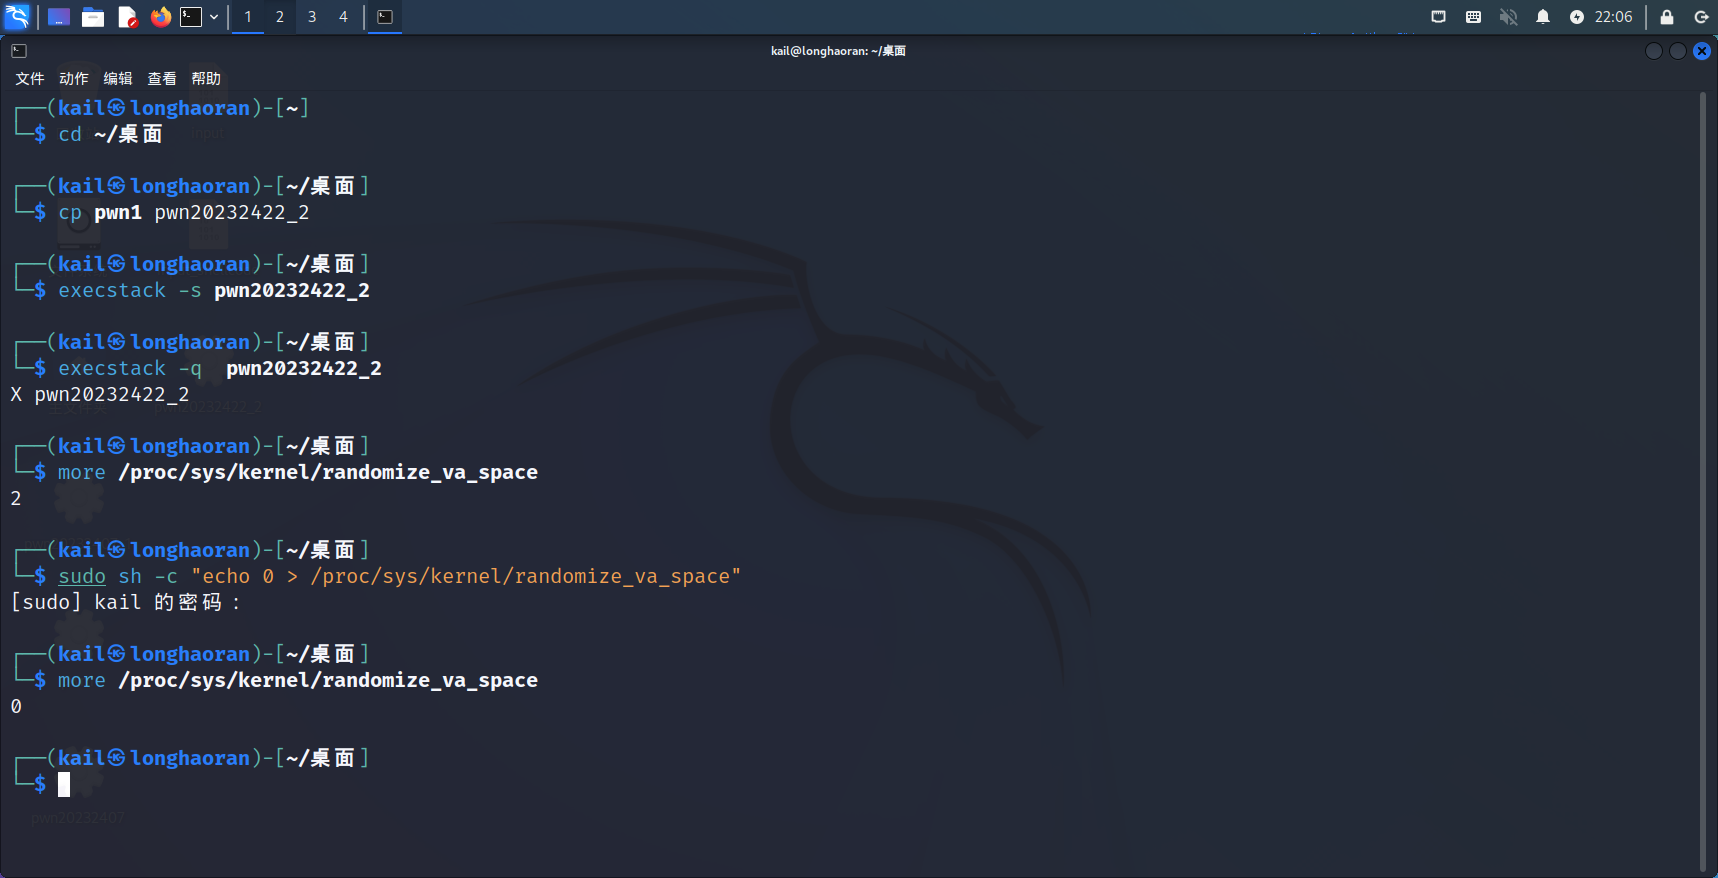This screenshot has width=1718, height=878.
Task: Click the window title 'kail@longhaoran: ~/桌面'
Action: [x=838, y=51]
